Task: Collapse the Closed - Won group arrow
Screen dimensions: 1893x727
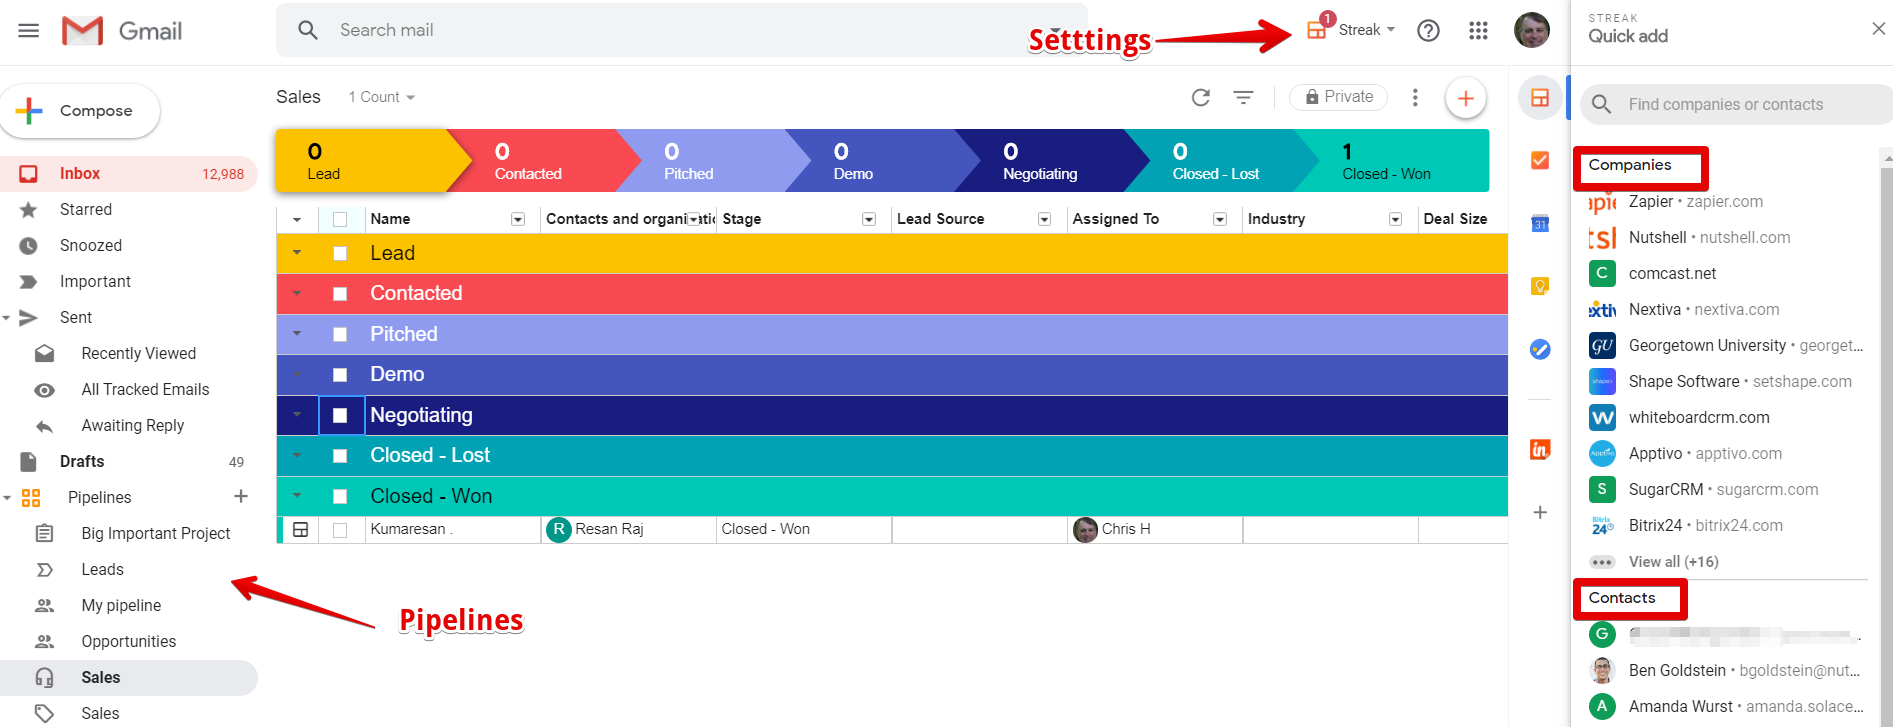Action: click(297, 496)
